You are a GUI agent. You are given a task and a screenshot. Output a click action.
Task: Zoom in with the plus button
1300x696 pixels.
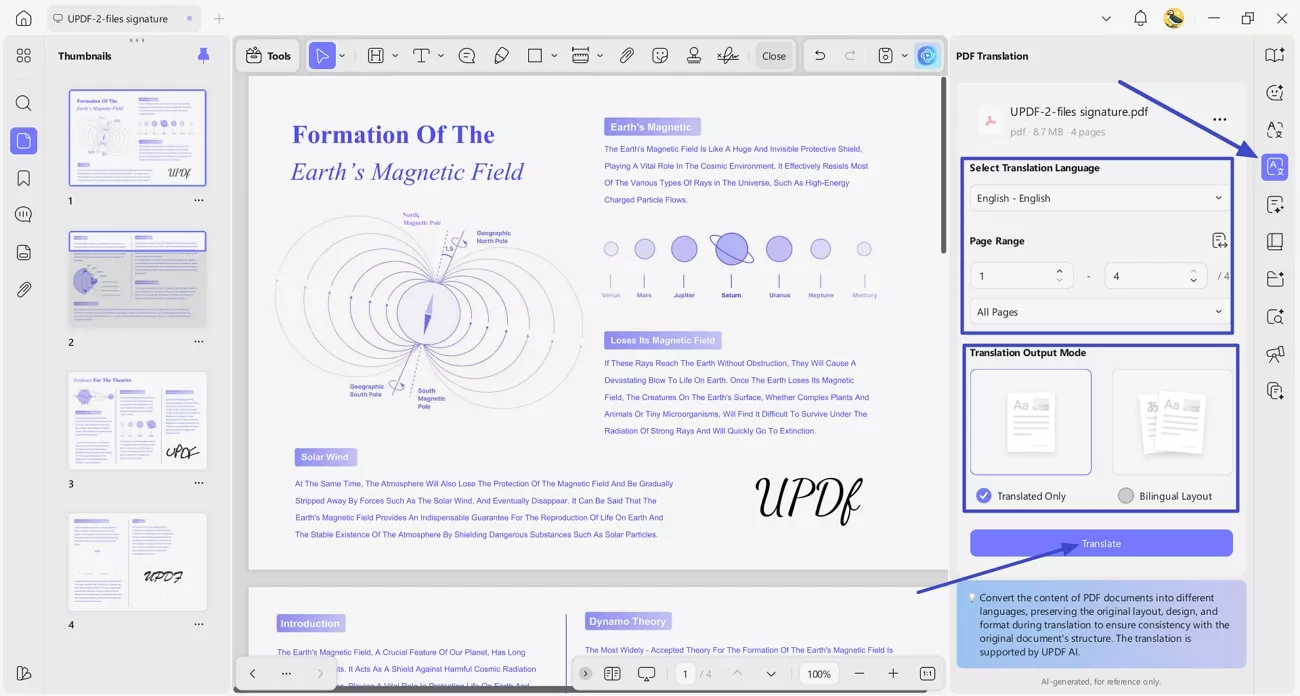click(893, 674)
